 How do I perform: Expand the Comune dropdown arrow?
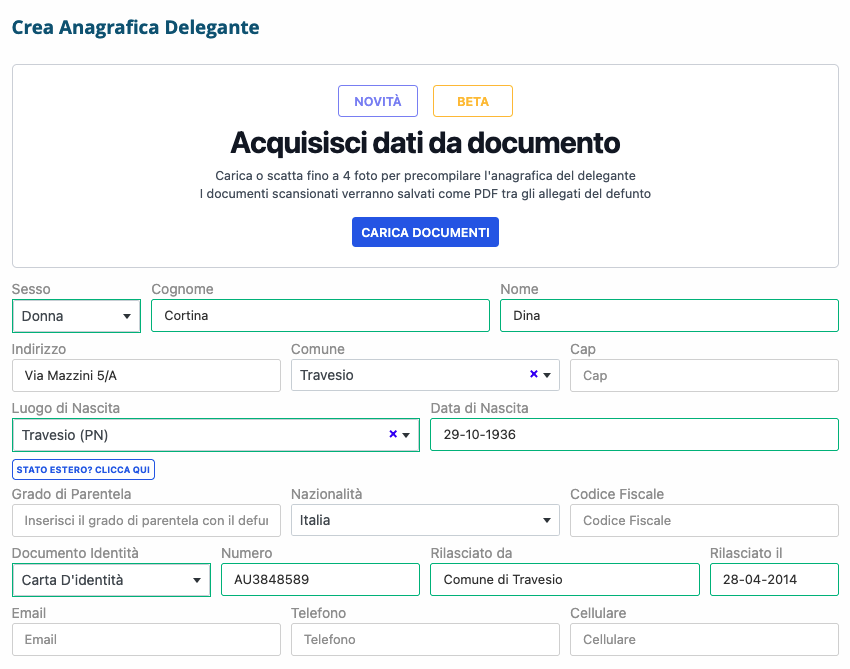[x=547, y=376]
